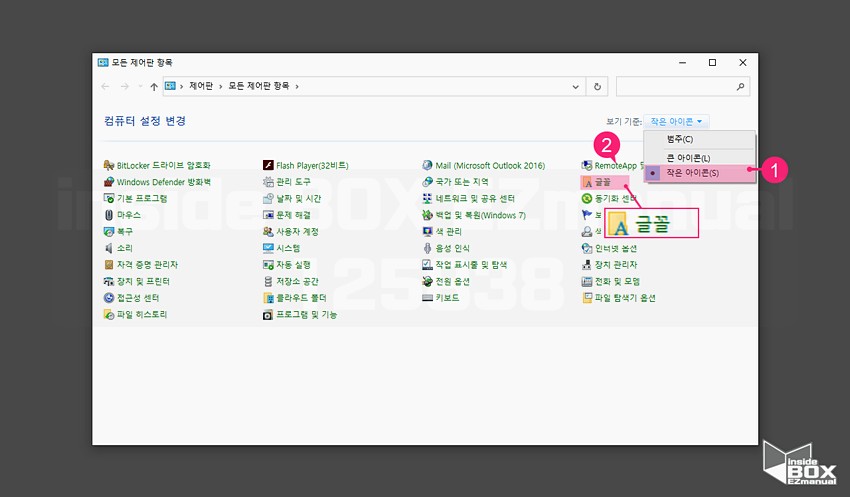Viewport: 850px width, 497px height.
Task: Click 모든 제어판 항목 breadcrumb
Action: 259,86
